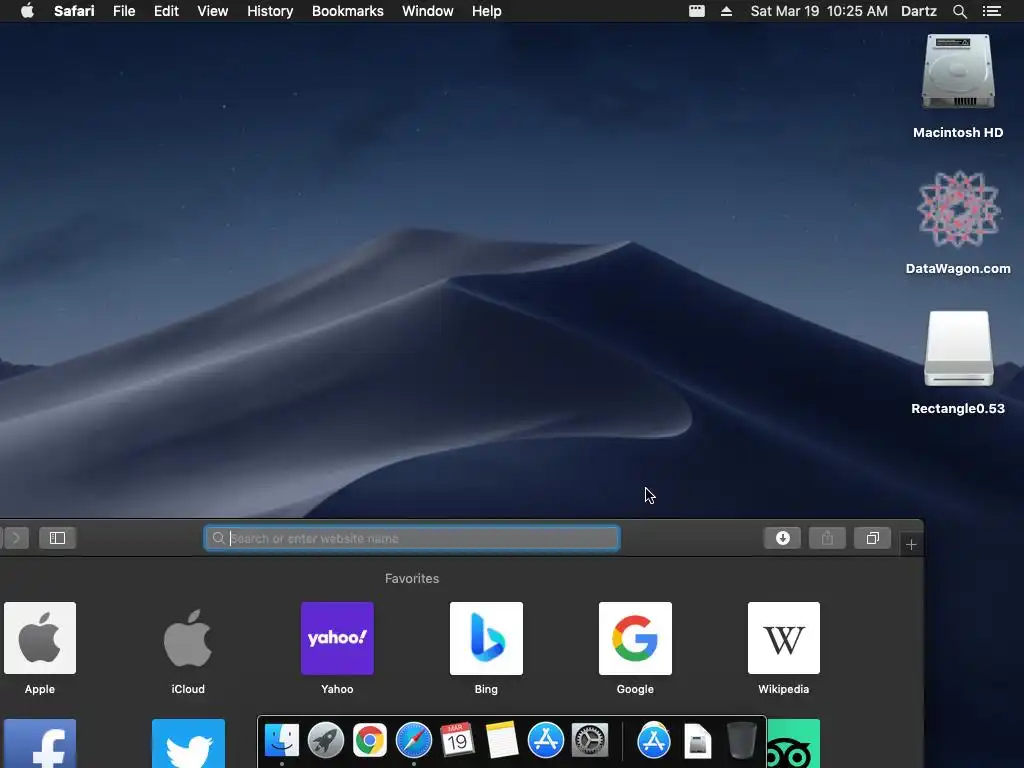Click the keyboard viewer menu bar icon
1024x768 pixels.
tap(697, 11)
